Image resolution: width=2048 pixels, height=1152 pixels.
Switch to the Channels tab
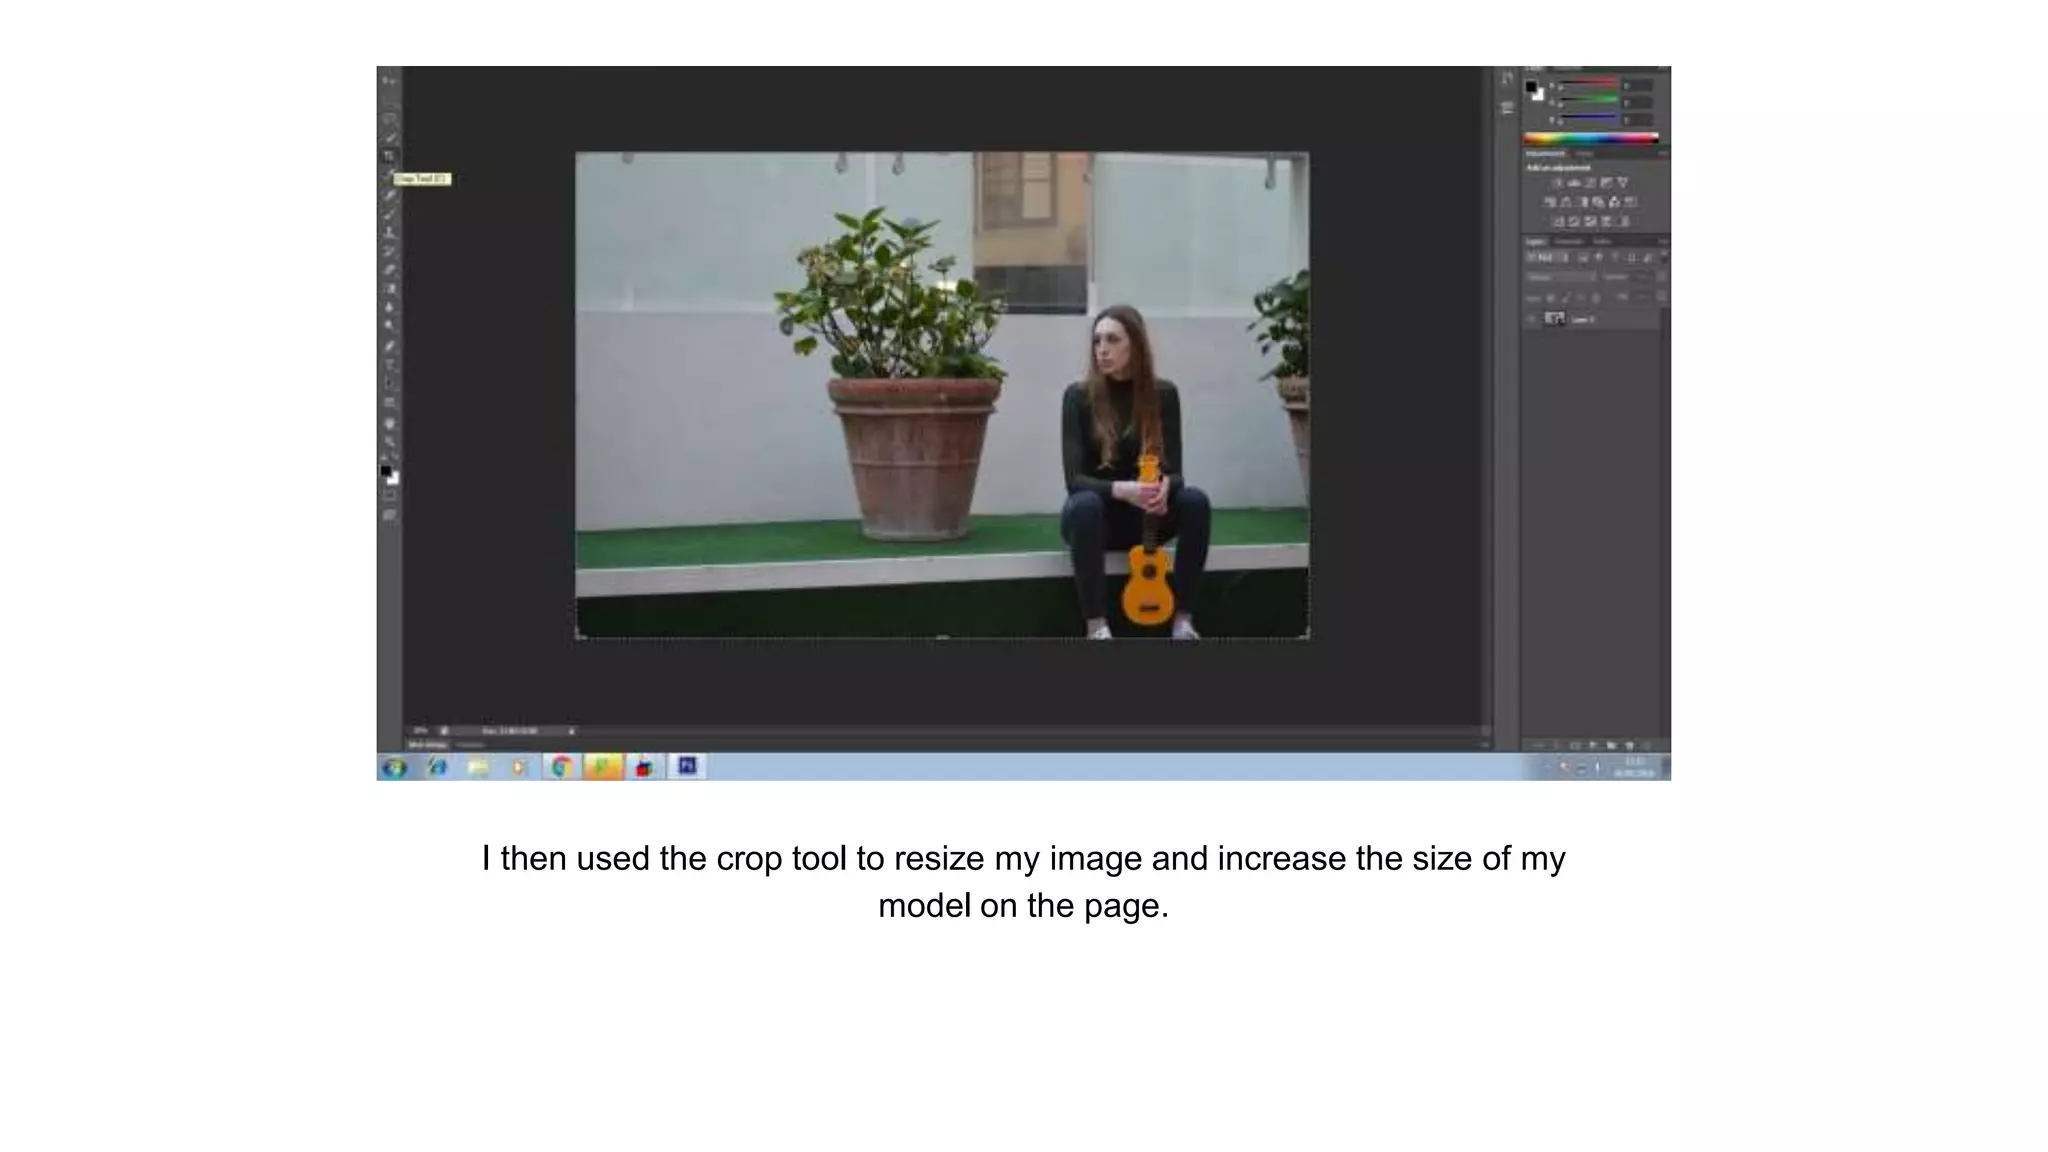[x=1570, y=241]
